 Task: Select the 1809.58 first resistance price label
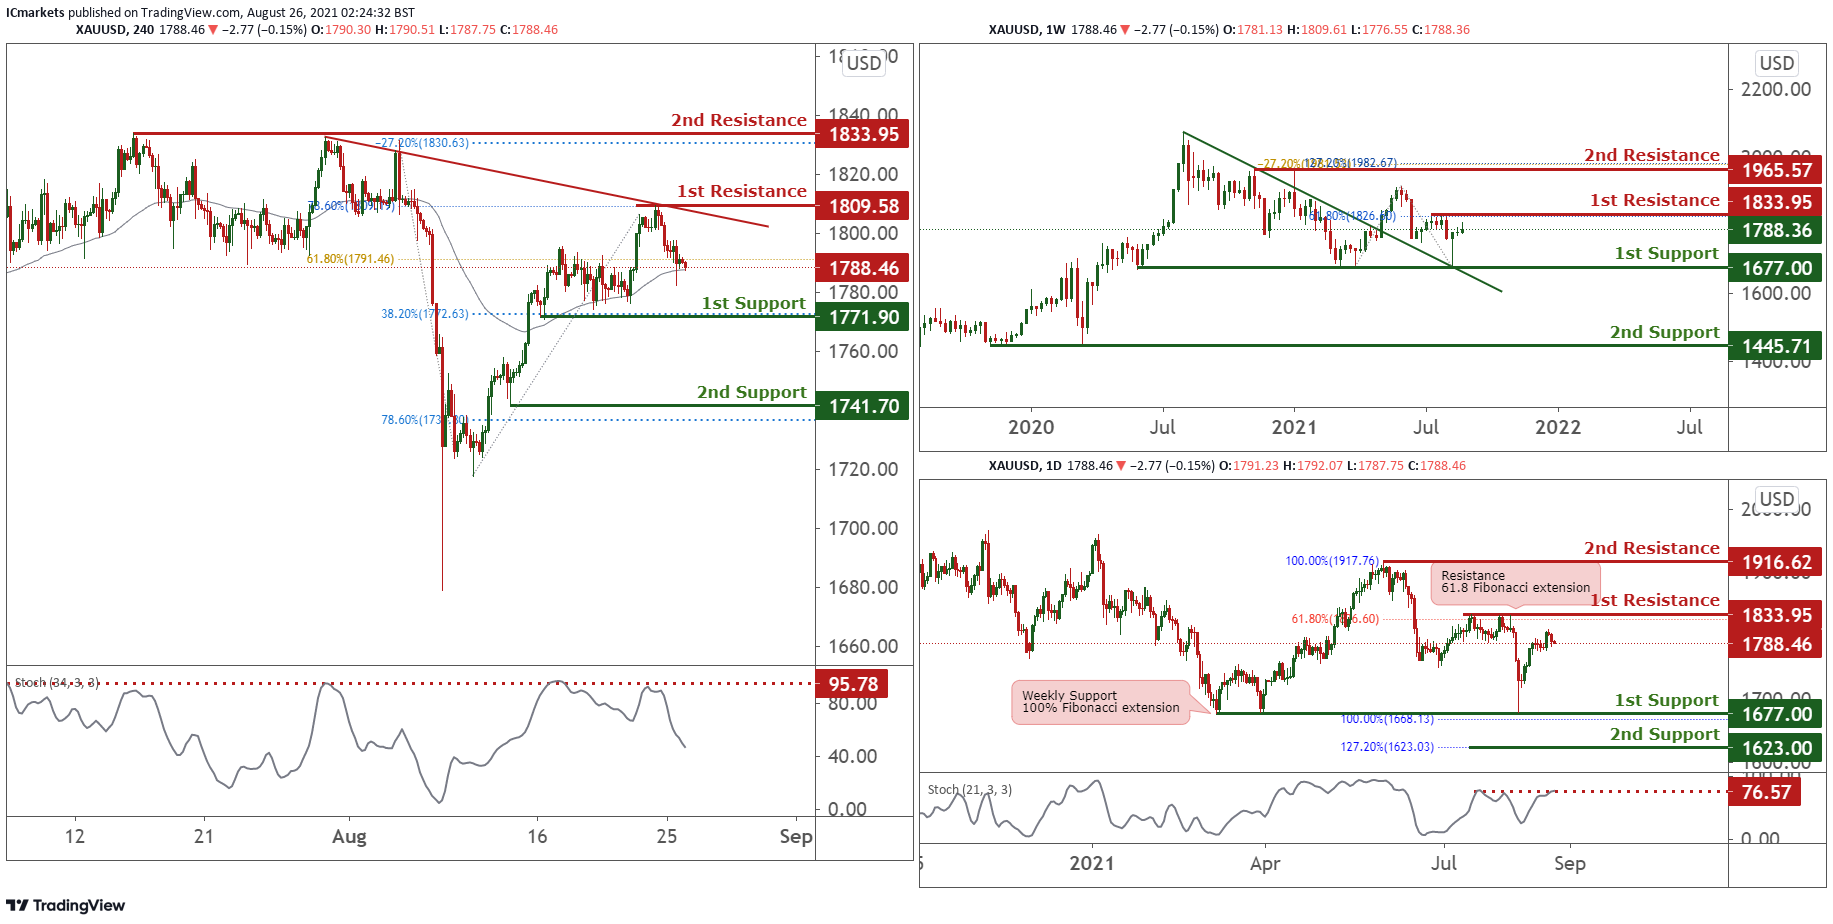click(x=862, y=207)
